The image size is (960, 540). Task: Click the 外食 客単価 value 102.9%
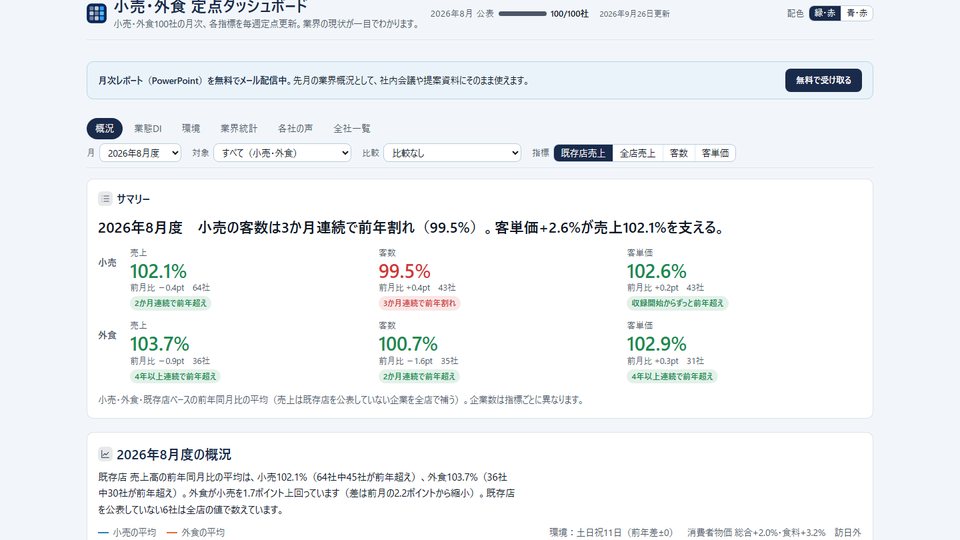[x=656, y=344]
